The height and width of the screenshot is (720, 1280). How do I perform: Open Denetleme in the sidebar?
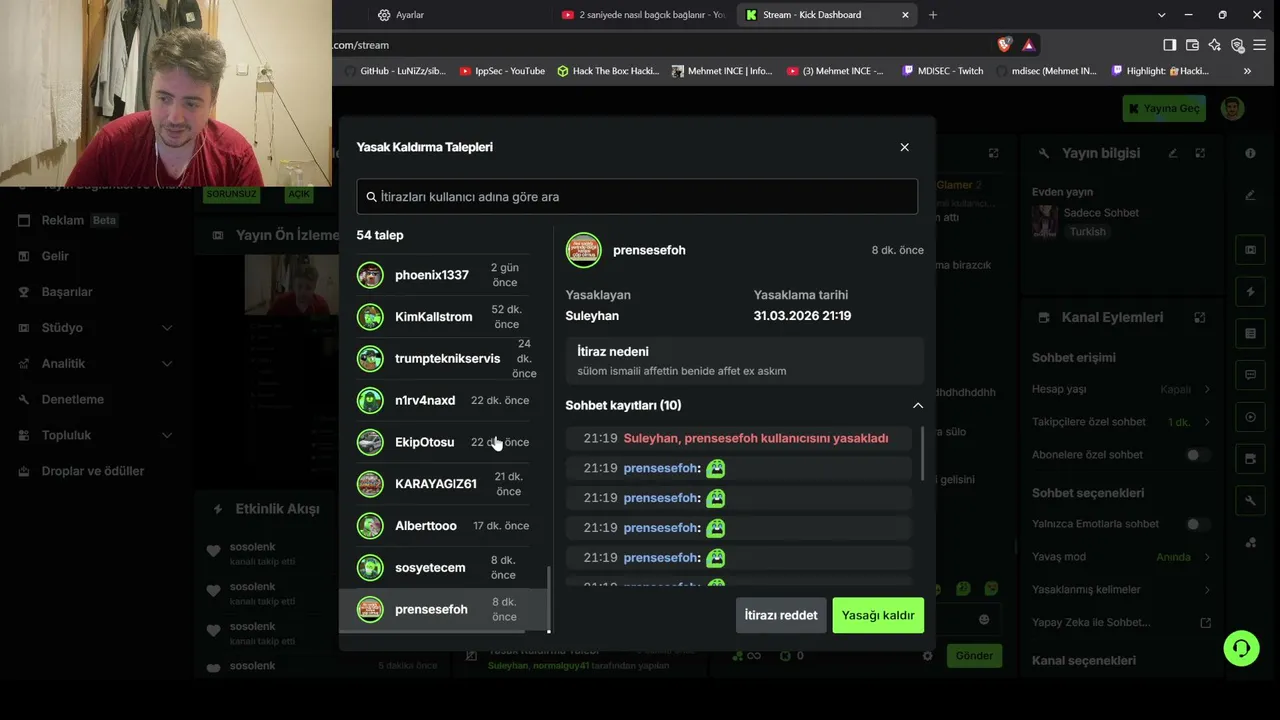click(x=73, y=400)
